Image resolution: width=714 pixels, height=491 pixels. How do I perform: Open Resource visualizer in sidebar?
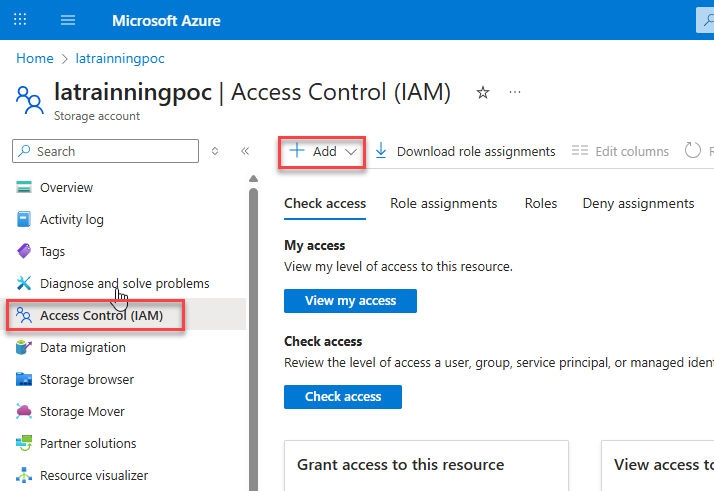tap(93, 475)
